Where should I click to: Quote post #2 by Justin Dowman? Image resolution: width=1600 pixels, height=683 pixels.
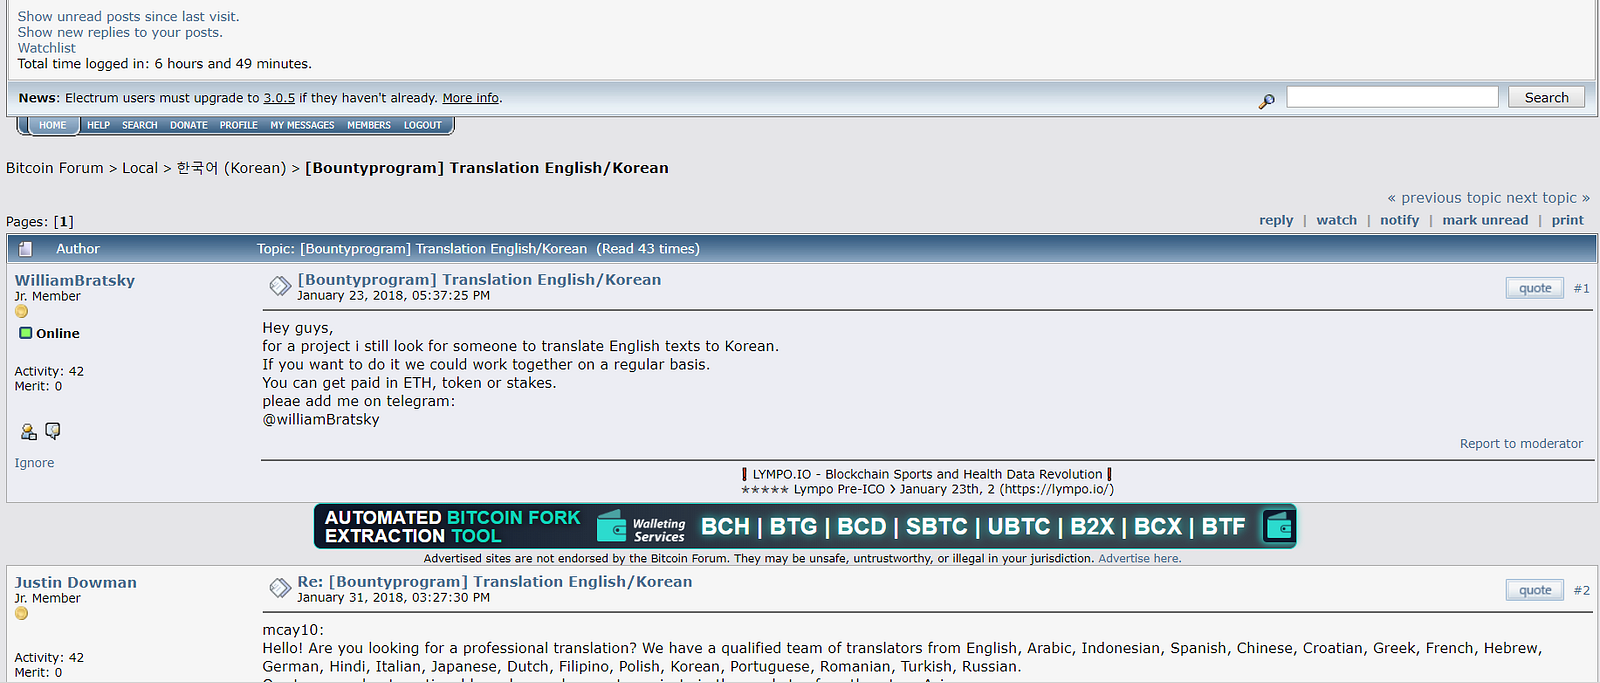pos(1535,590)
